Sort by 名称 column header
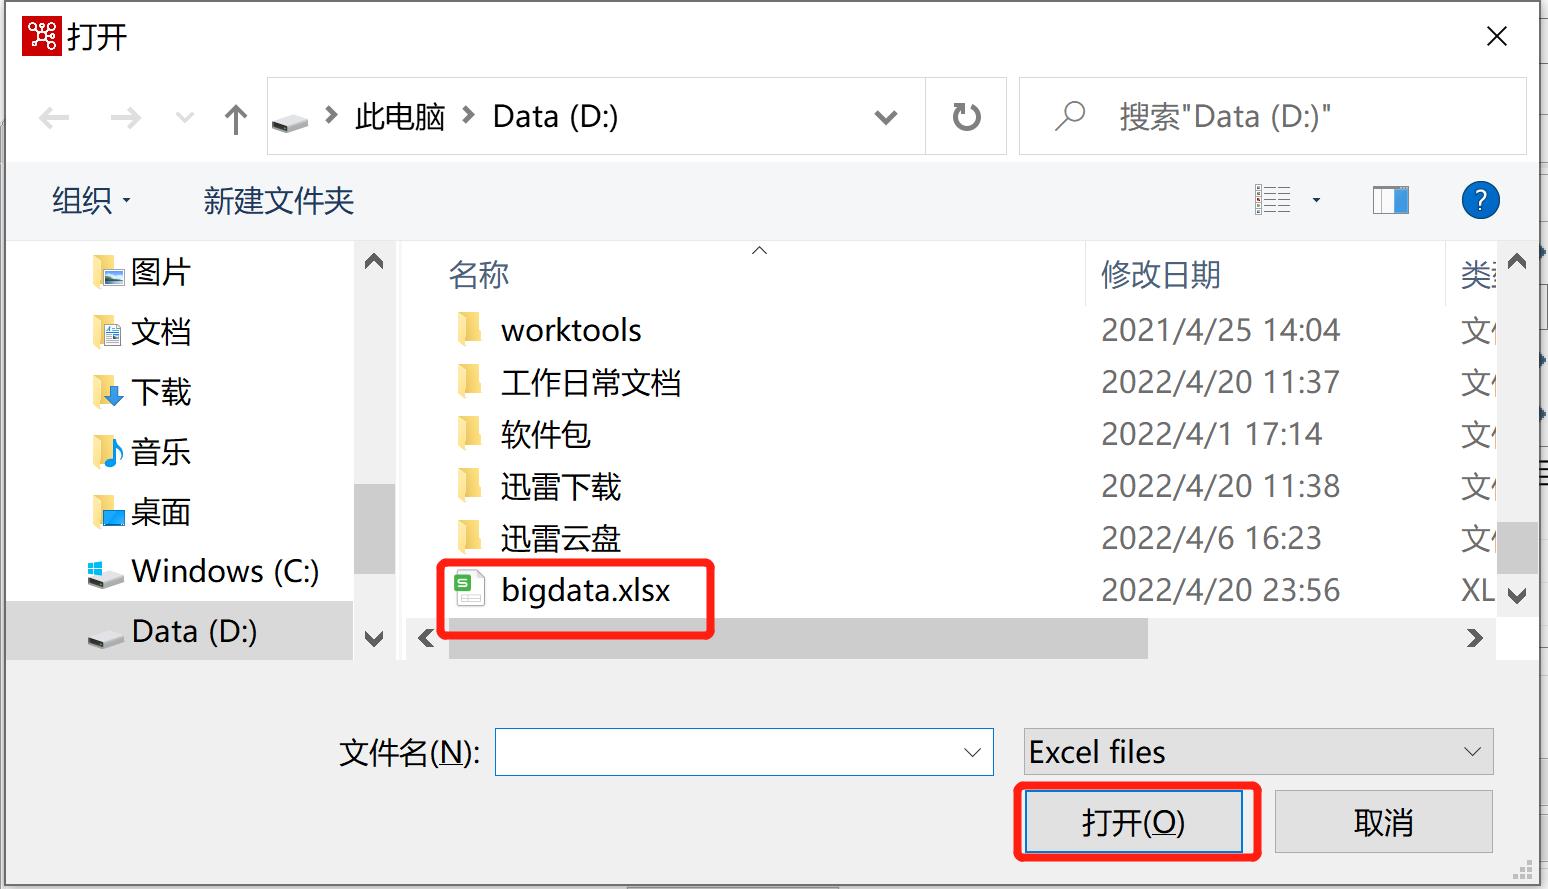 [479, 274]
